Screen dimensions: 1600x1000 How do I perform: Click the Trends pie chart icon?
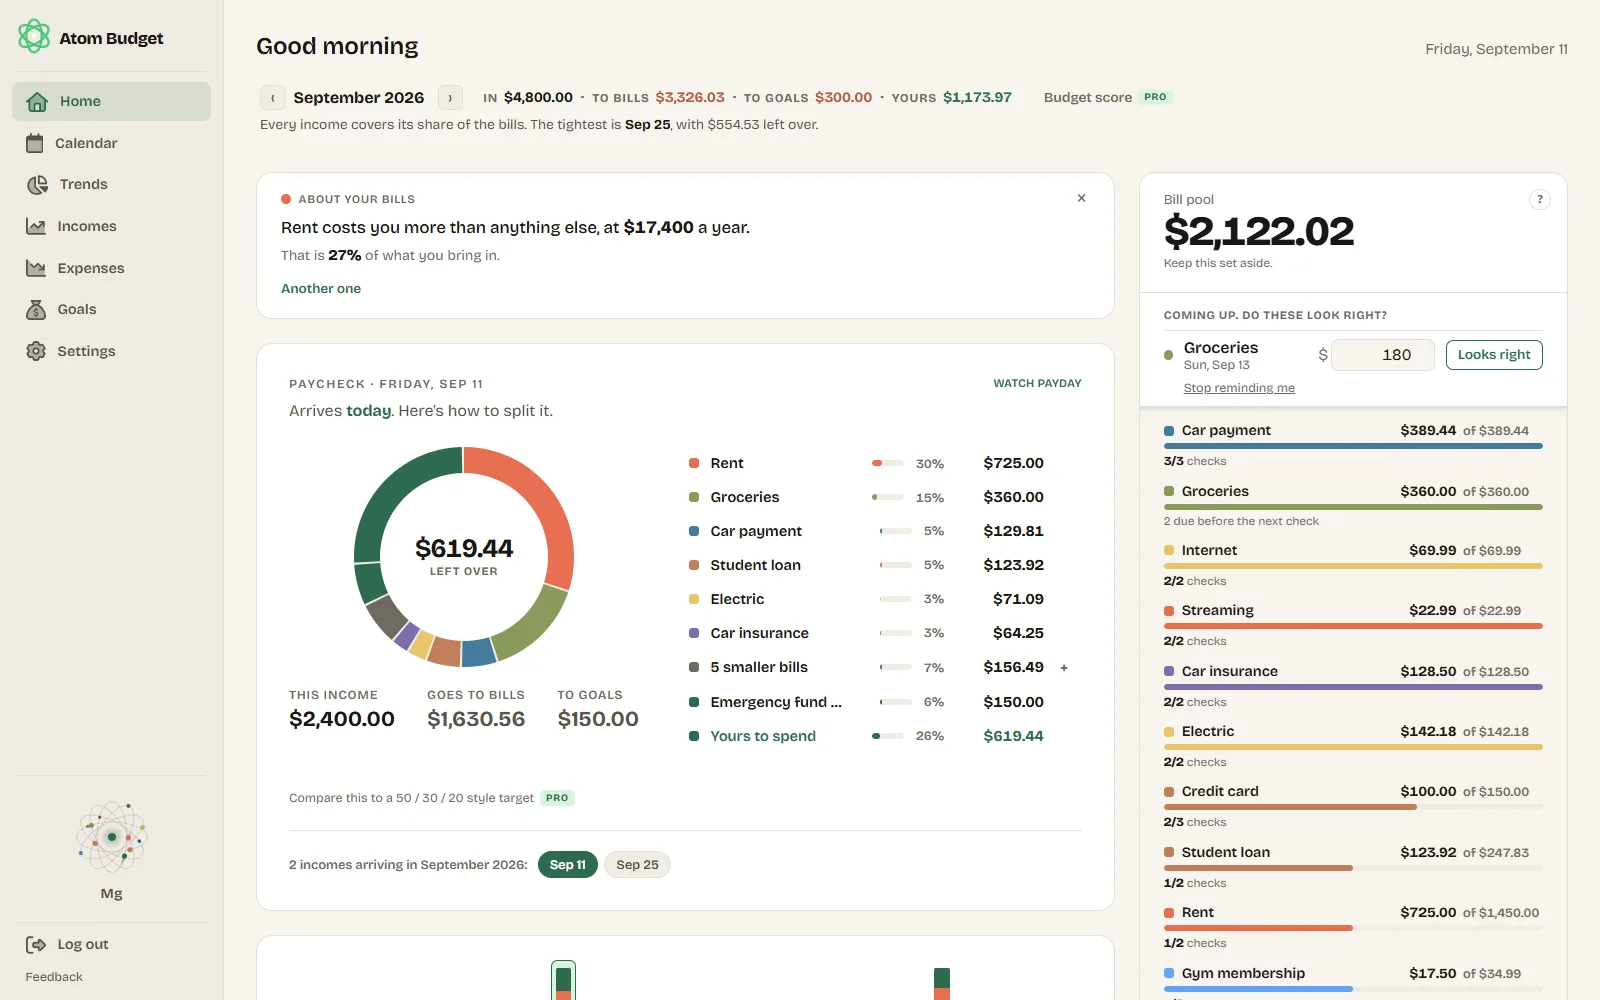coord(37,185)
